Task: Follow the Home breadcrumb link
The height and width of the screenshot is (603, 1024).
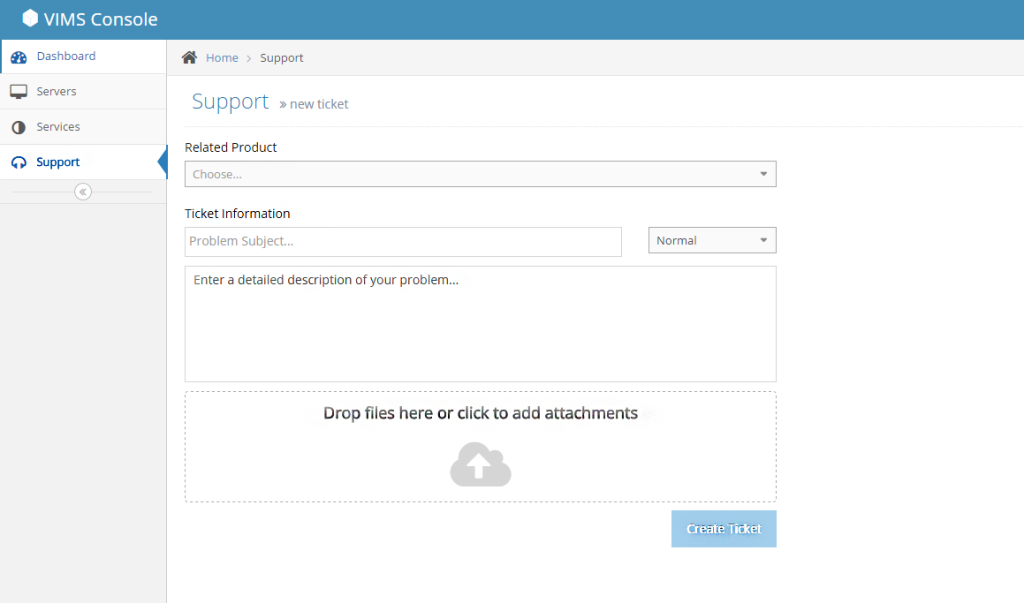Action: point(222,58)
